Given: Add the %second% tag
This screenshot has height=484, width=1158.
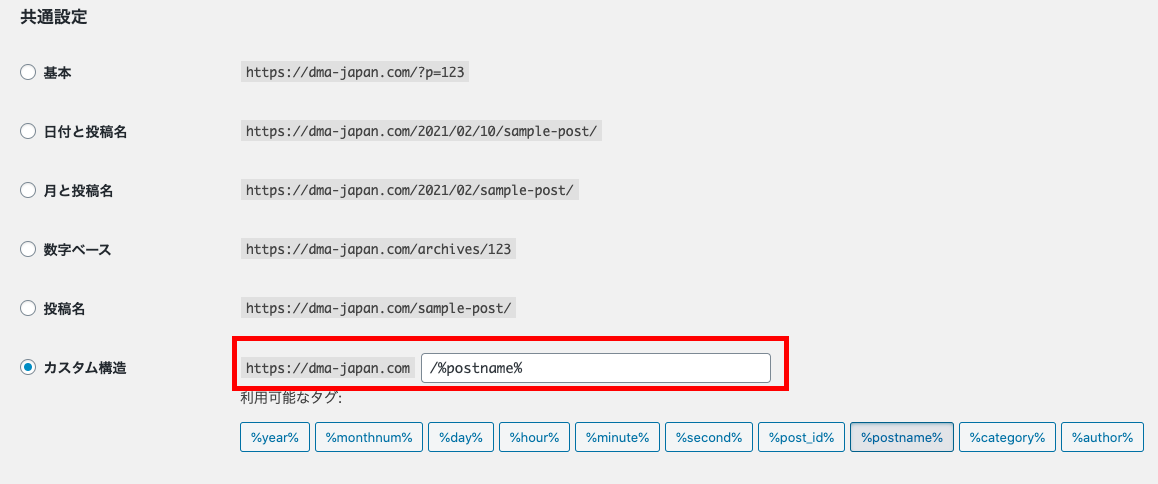Looking at the screenshot, I should point(708,437).
